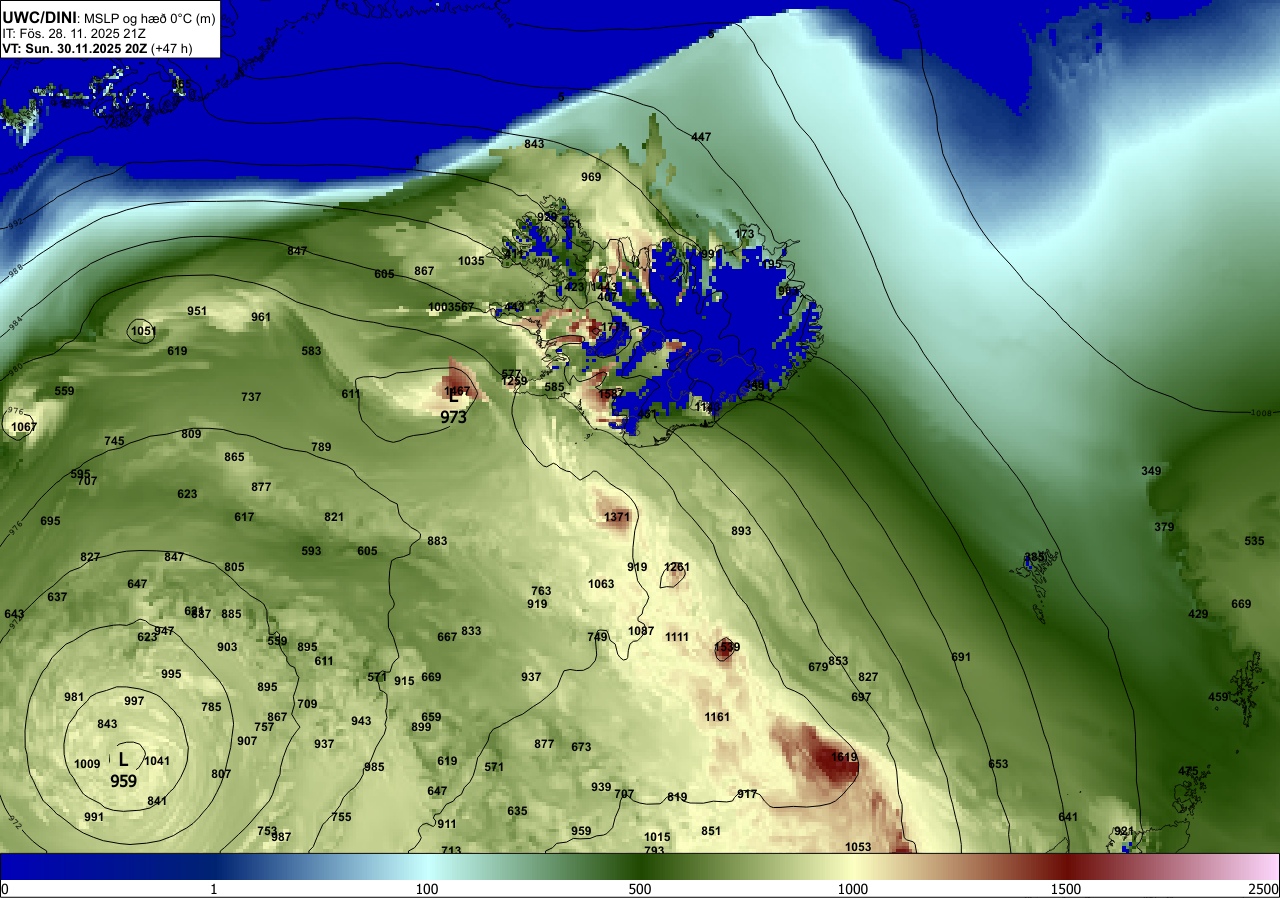
Task: Click the 1041 value beside the 959 low
Action: click(x=157, y=761)
